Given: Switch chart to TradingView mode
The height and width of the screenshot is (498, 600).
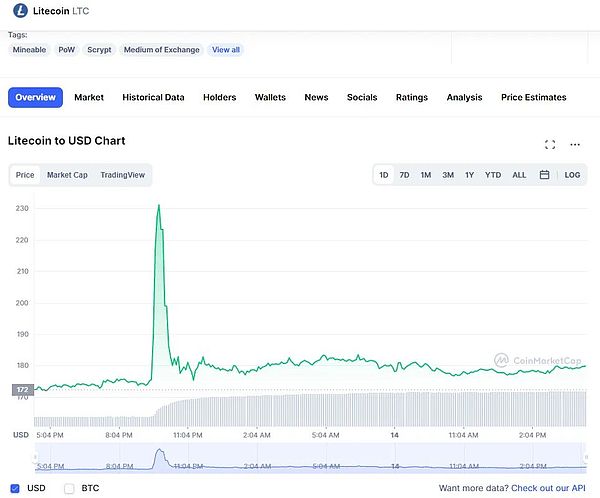Looking at the screenshot, I should (122, 175).
